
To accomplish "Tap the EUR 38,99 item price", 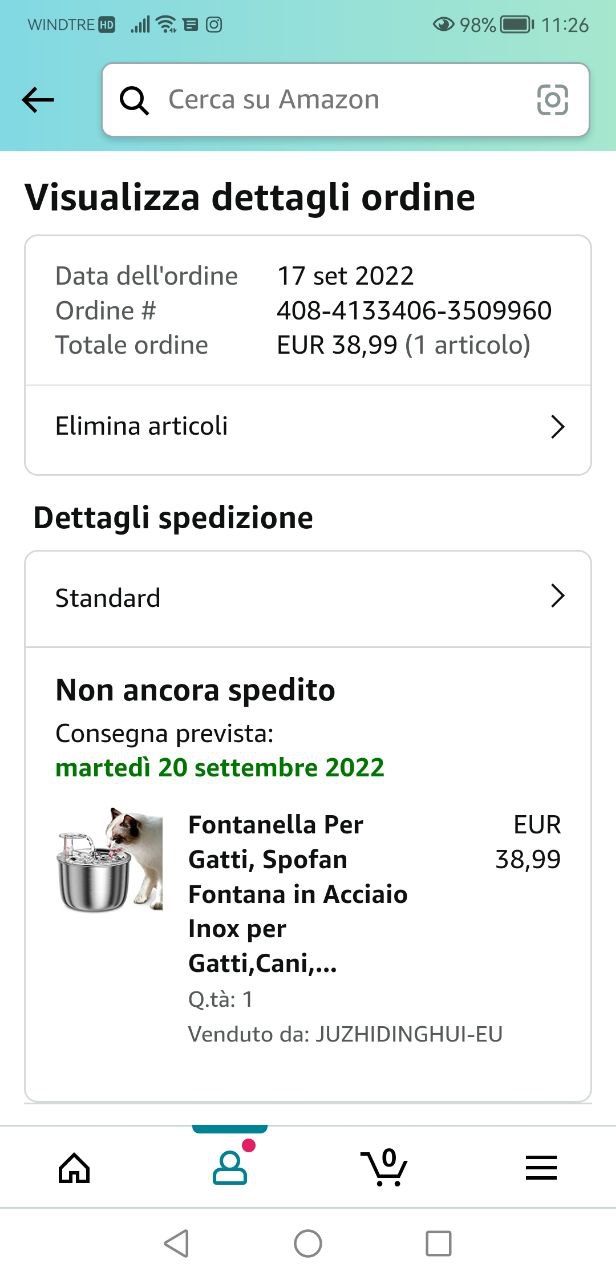I will tap(529, 842).
